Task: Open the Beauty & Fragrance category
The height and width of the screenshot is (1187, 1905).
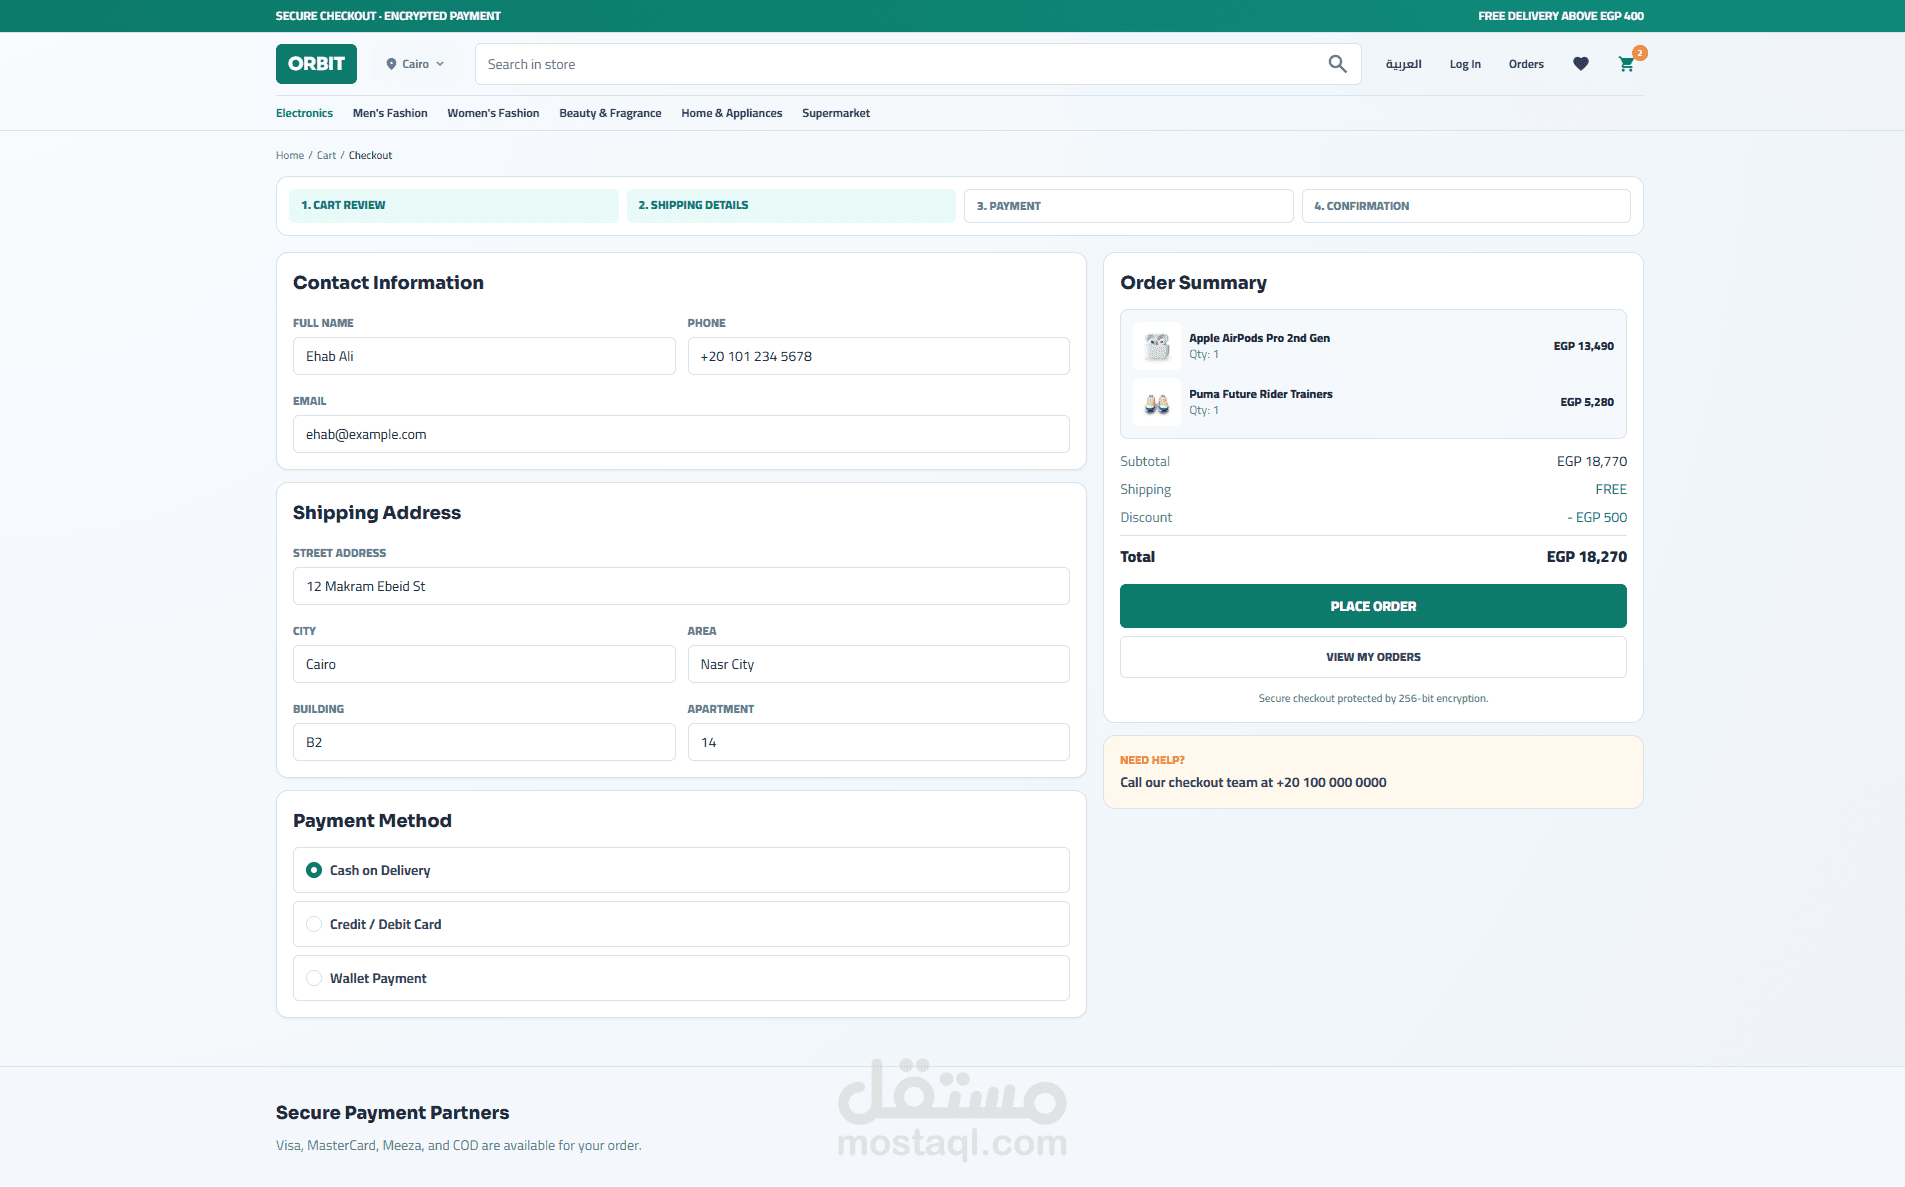Action: [x=610, y=113]
